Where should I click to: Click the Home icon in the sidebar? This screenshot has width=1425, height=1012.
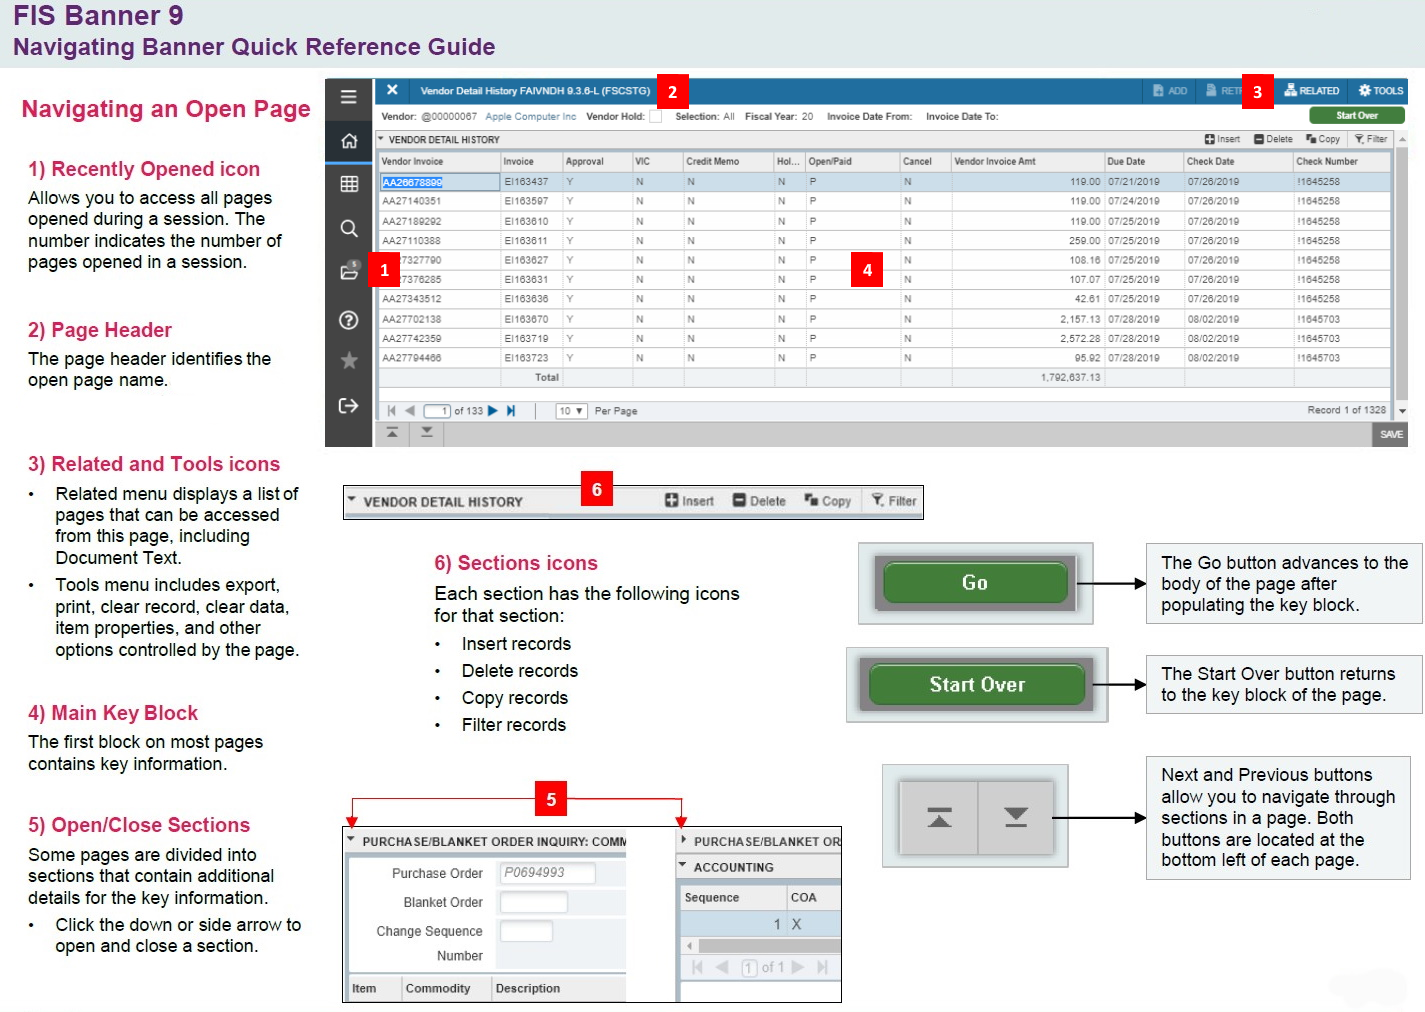click(x=348, y=141)
